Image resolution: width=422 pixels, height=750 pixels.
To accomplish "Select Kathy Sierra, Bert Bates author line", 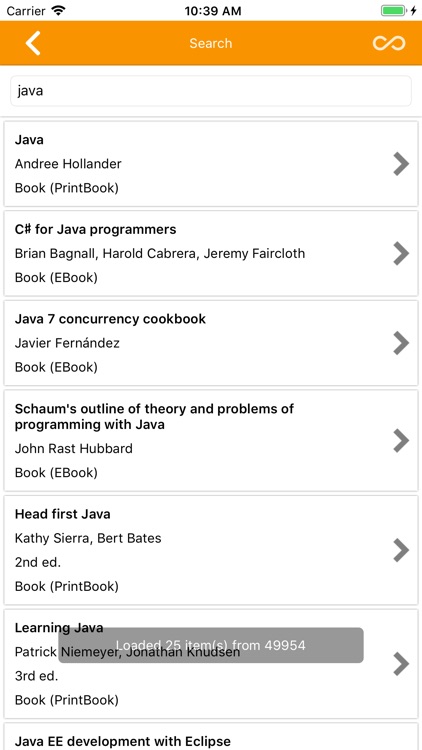I will tap(88, 538).
